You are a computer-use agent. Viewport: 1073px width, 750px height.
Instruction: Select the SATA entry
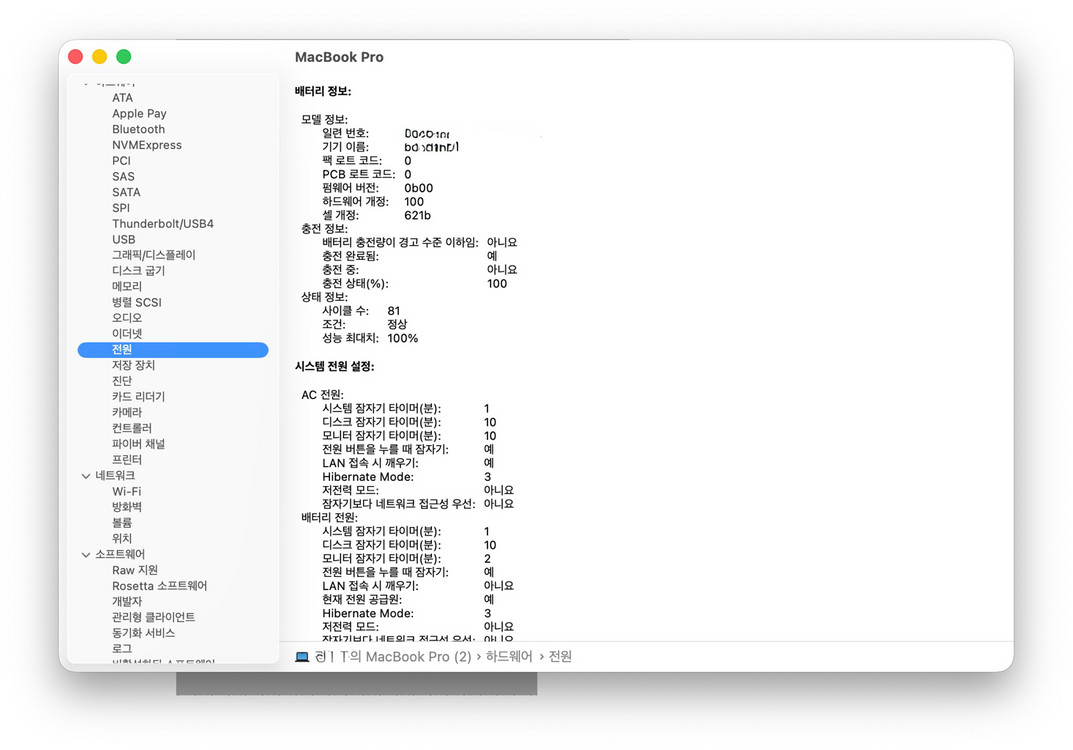click(x=126, y=192)
